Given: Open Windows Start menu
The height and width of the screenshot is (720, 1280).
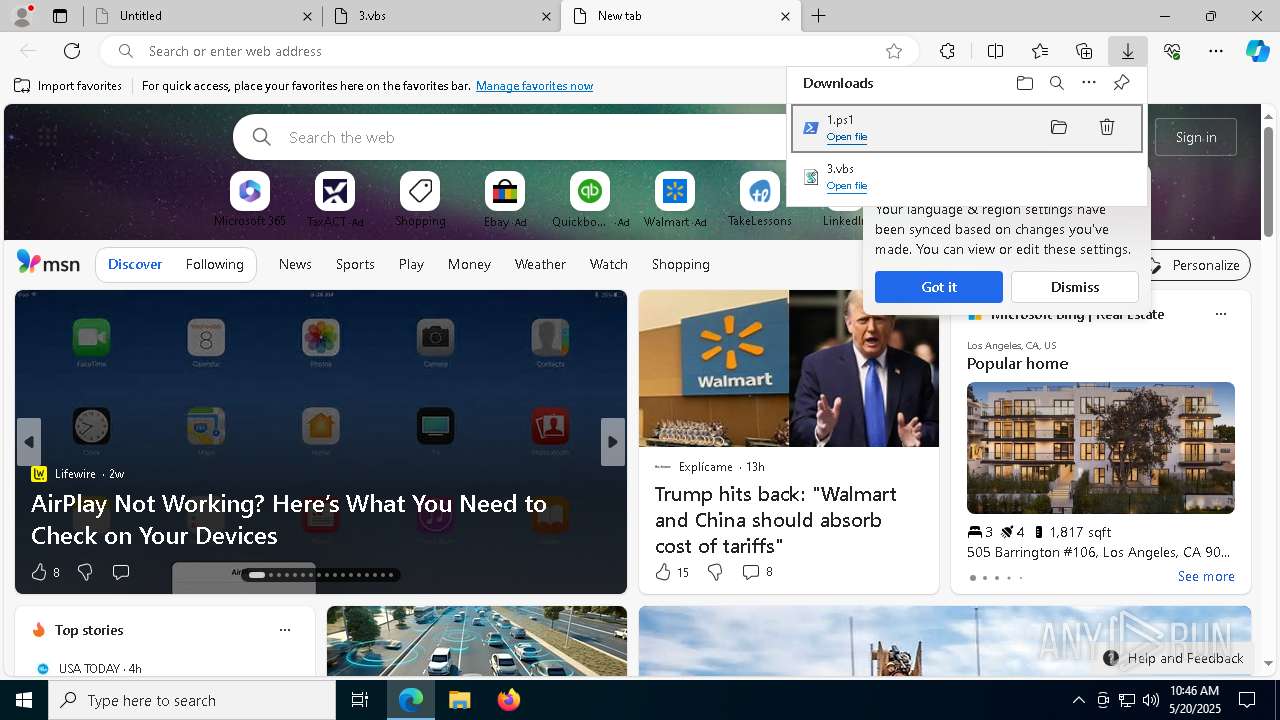Looking at the screenshot, I should 24,700.
